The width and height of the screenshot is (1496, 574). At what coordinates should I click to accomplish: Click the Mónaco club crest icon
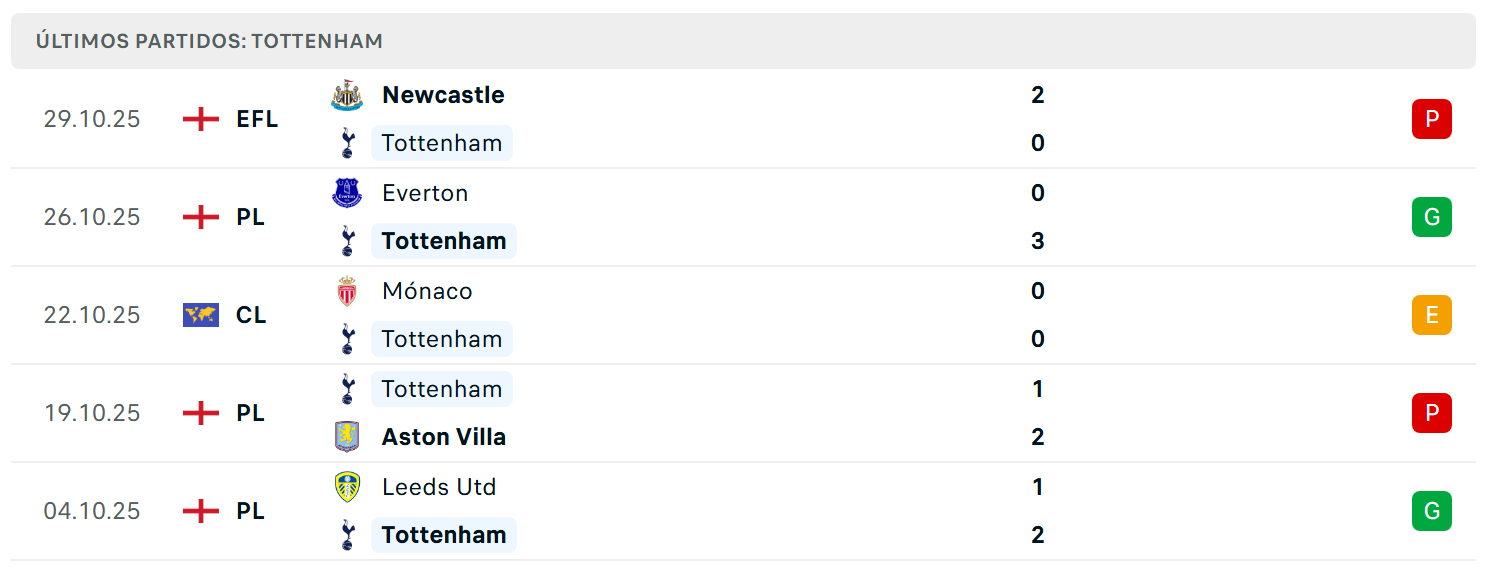[x=347, y=291]
